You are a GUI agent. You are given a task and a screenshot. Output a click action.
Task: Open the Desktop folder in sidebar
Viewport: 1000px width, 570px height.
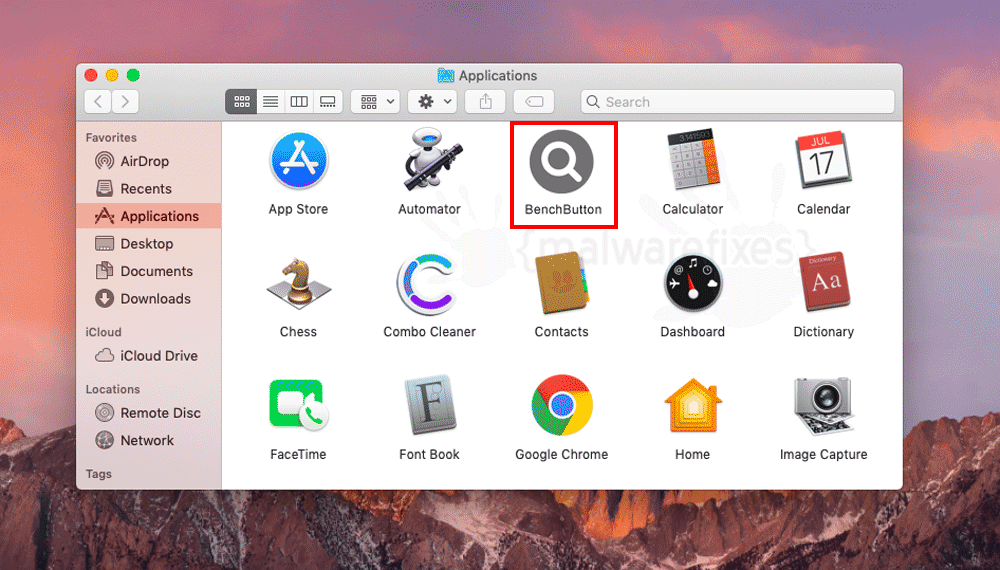pos(149,244)
